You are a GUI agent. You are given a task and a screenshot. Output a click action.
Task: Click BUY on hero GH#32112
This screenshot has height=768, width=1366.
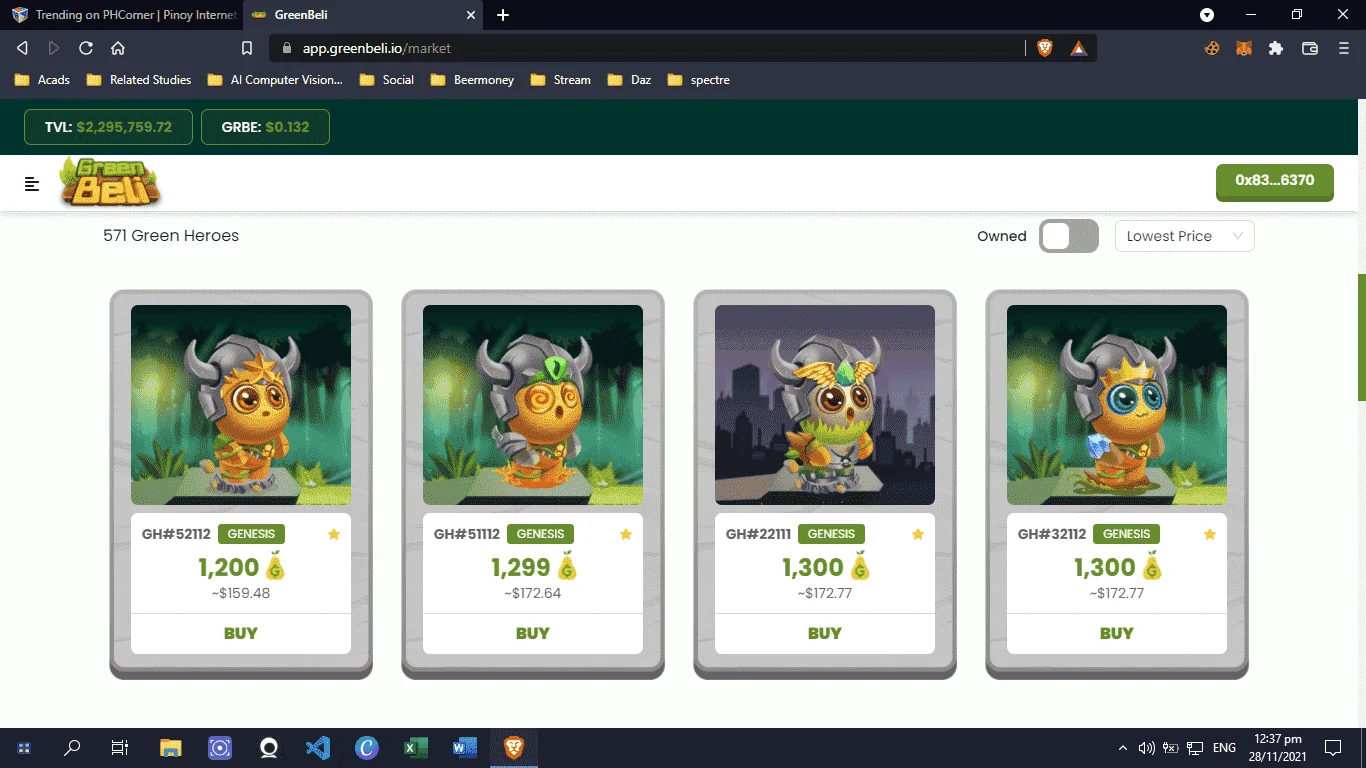point(1117,633)
